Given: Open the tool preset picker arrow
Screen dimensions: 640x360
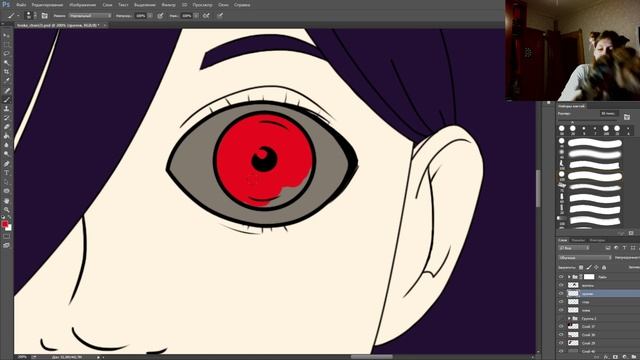Looking at the screenshot, I should [18, 16].
